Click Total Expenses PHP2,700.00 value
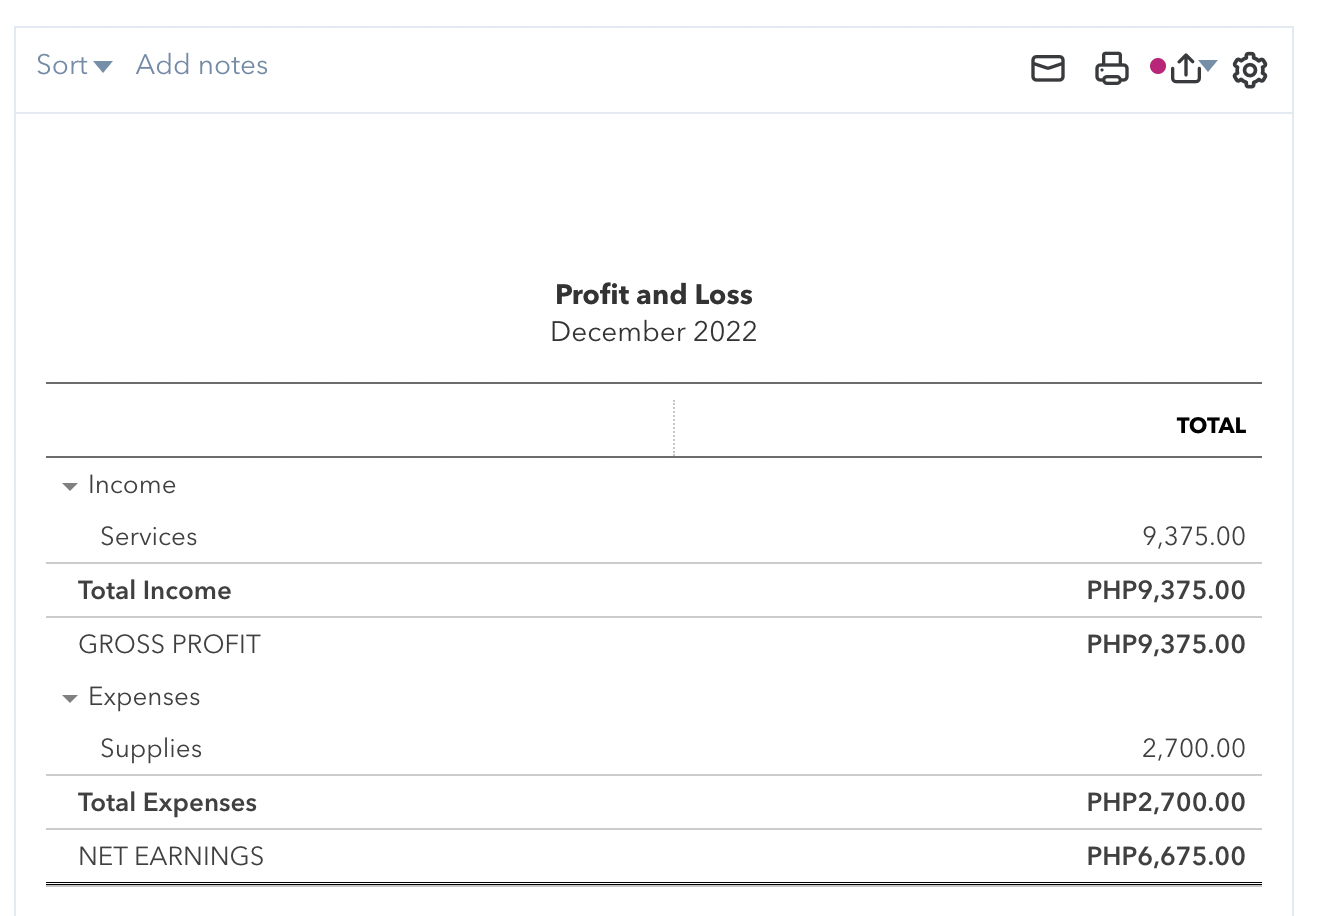The image size is (1318, 916). (1166, 803)
